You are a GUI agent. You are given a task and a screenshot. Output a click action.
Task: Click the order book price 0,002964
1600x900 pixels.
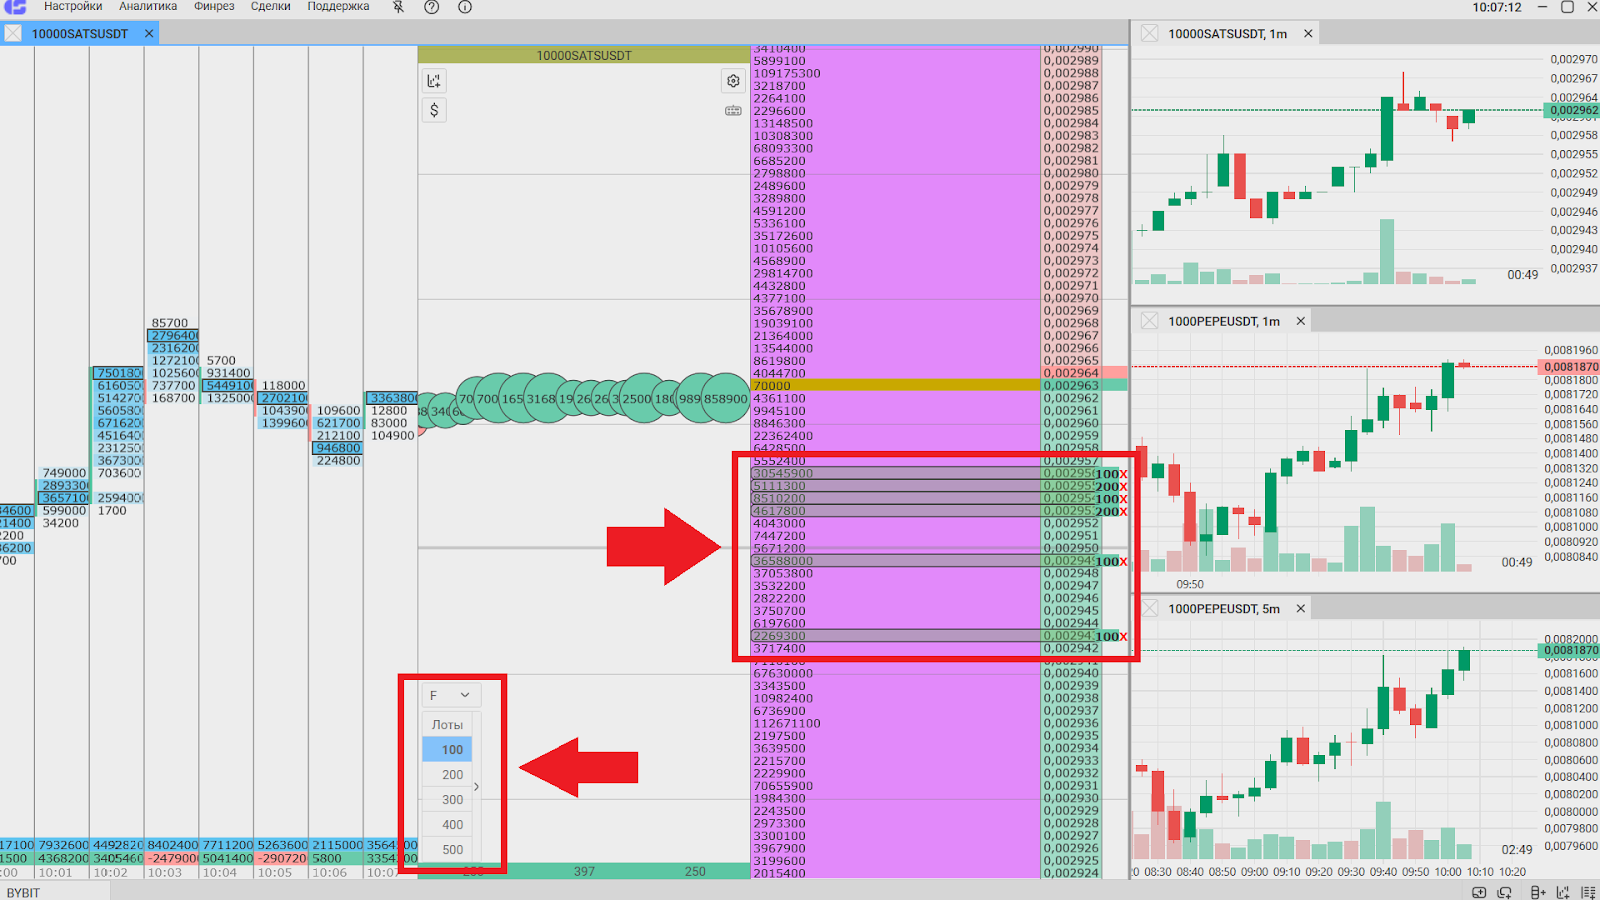click(x=1071, y=373)
